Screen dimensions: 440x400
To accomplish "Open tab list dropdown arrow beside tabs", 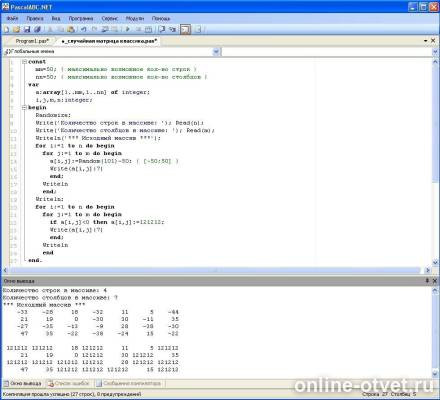I will point(426,41).
